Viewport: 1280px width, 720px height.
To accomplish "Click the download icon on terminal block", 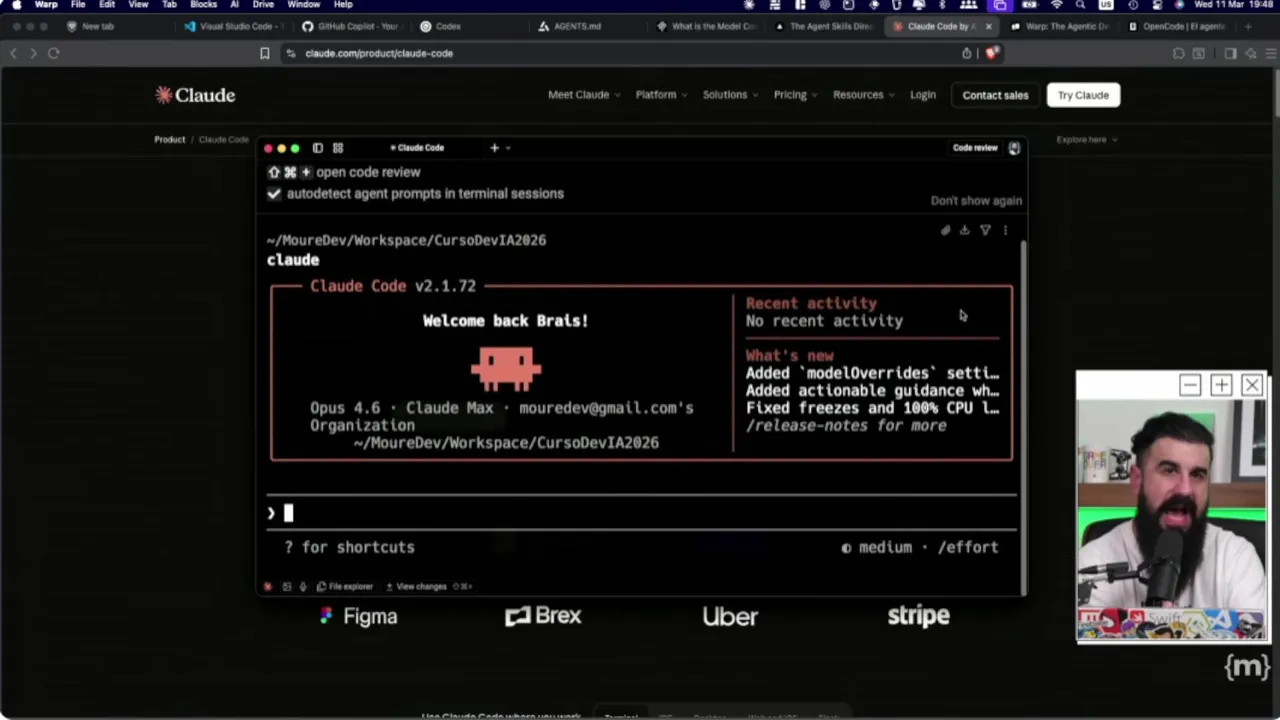I will click(x=965, y=231).
